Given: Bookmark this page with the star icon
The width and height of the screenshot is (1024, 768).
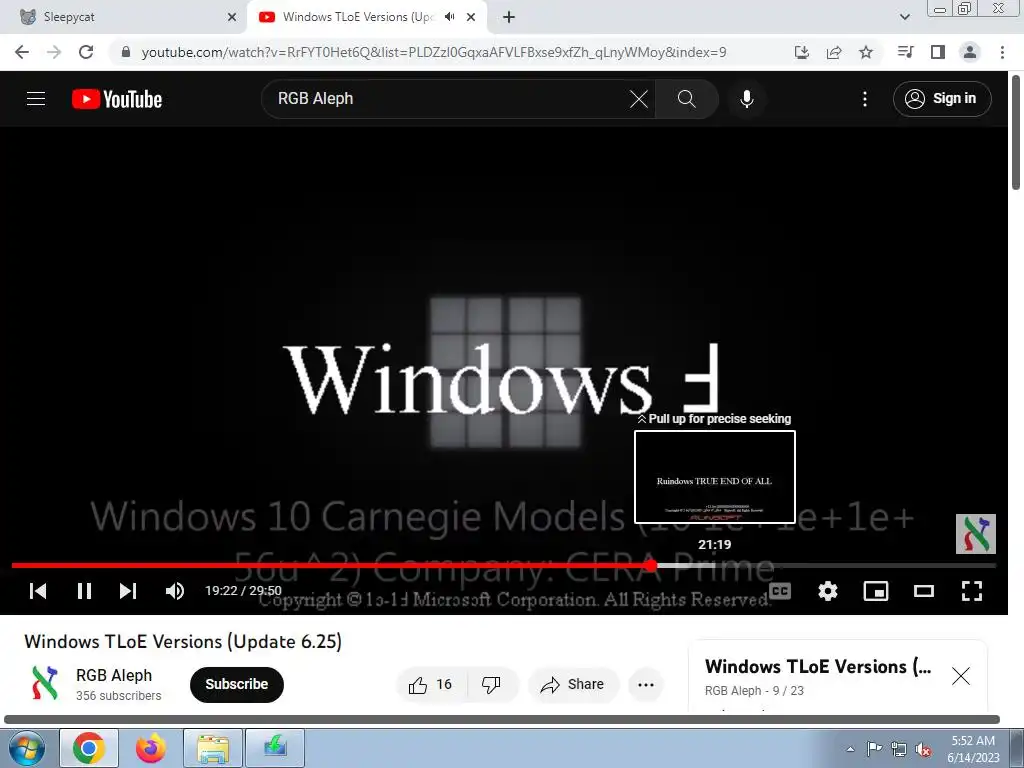Looking at the screenshot, I should 866,52.
